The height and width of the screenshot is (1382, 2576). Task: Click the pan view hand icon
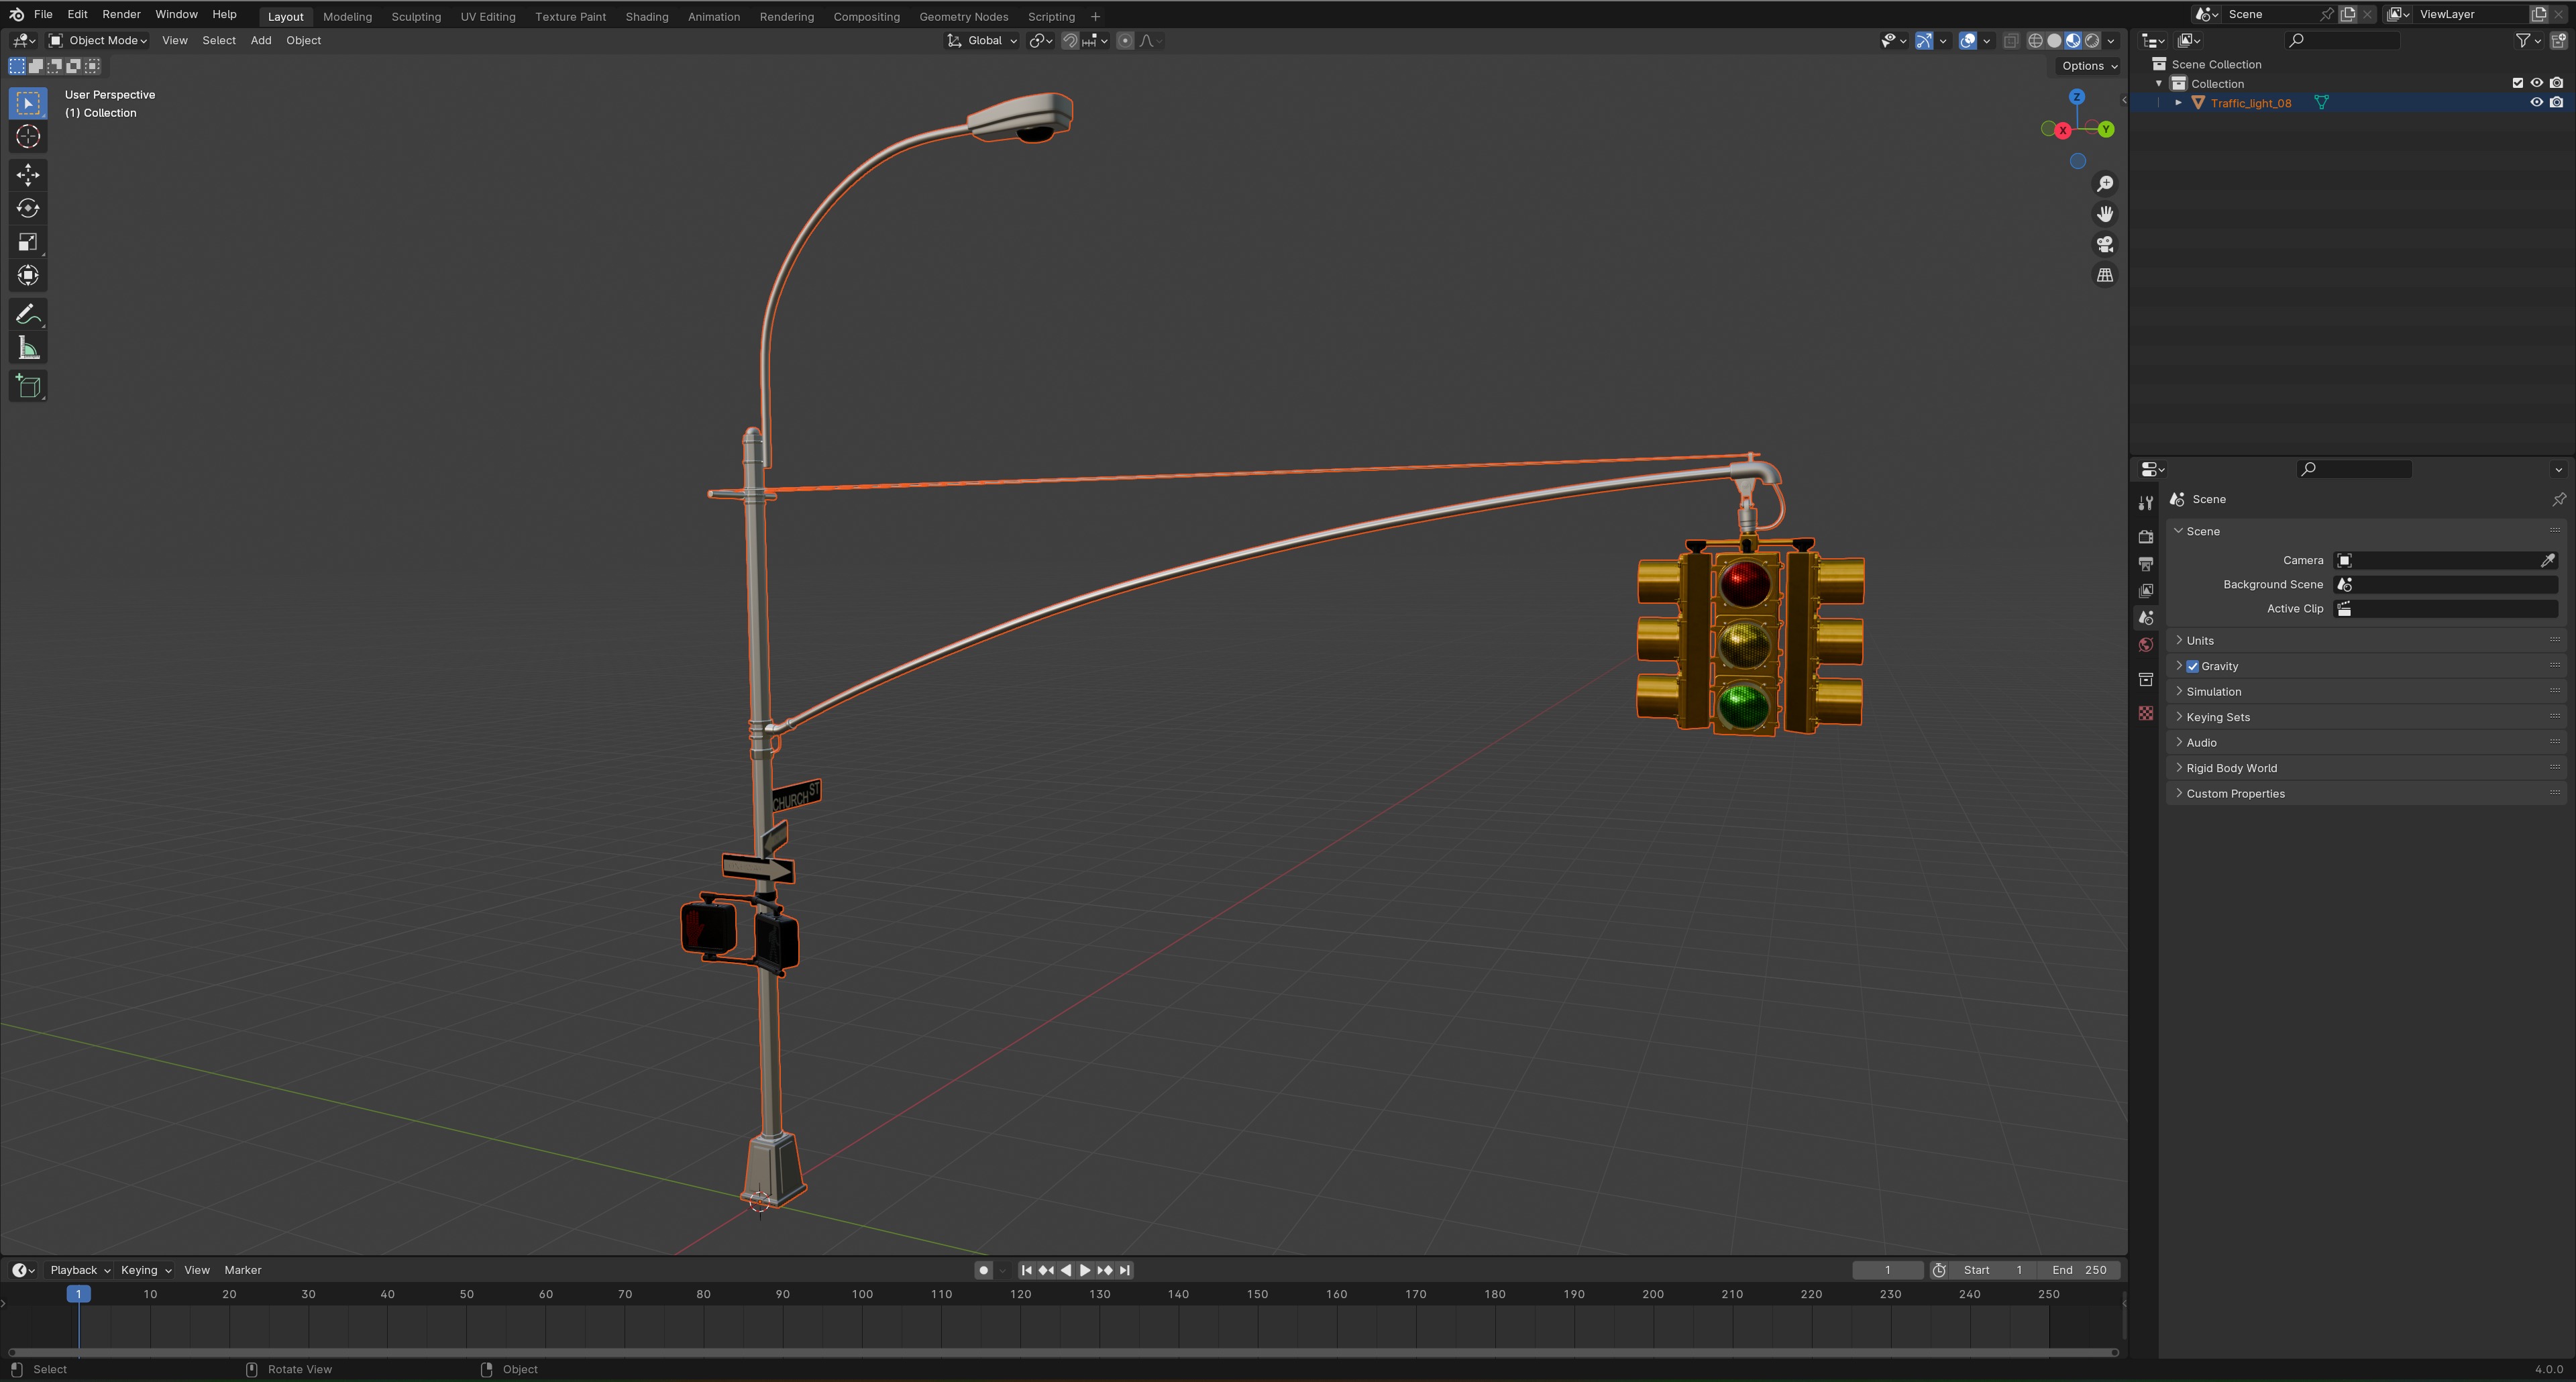coord(2105,214)
